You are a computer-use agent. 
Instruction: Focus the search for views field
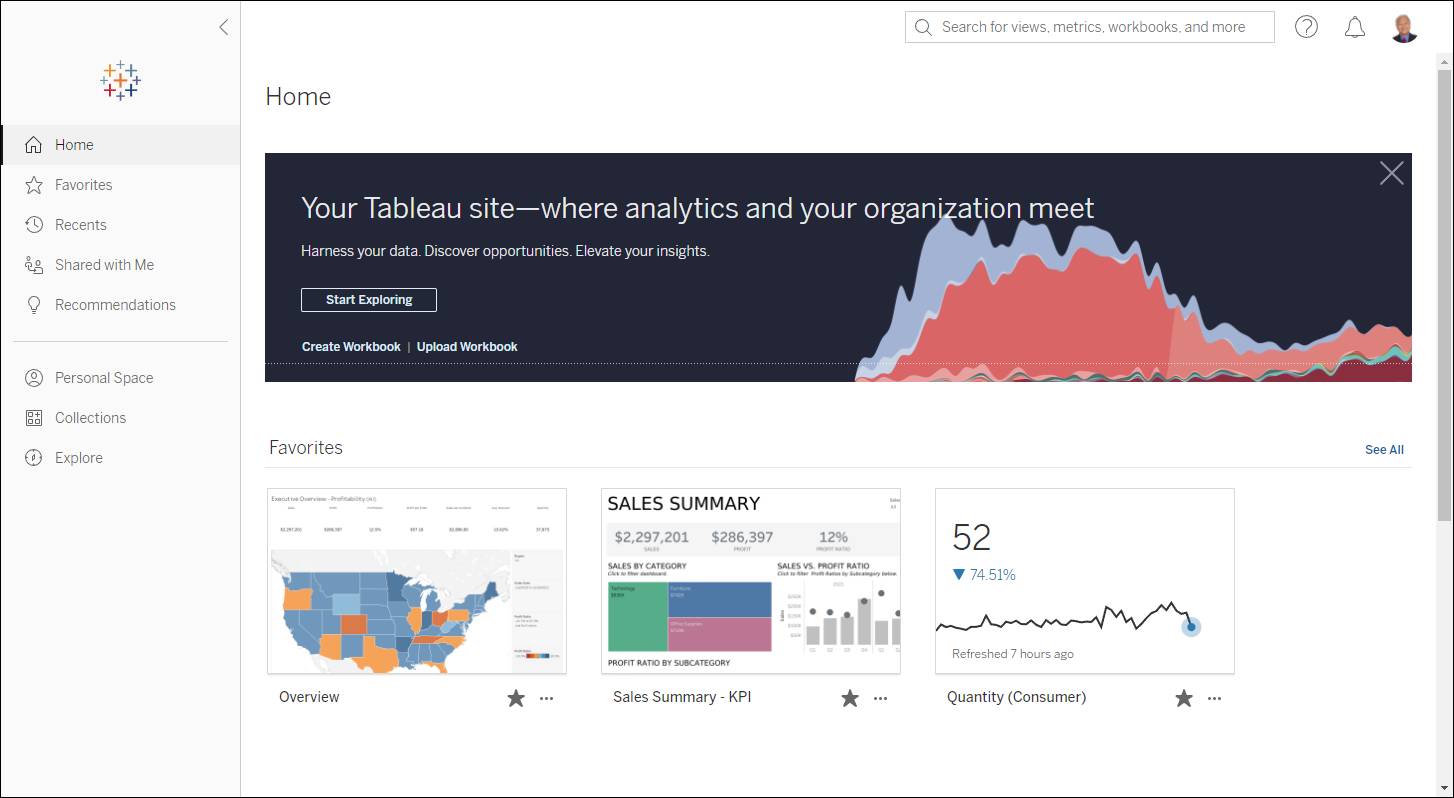[x=1090, y=27]
